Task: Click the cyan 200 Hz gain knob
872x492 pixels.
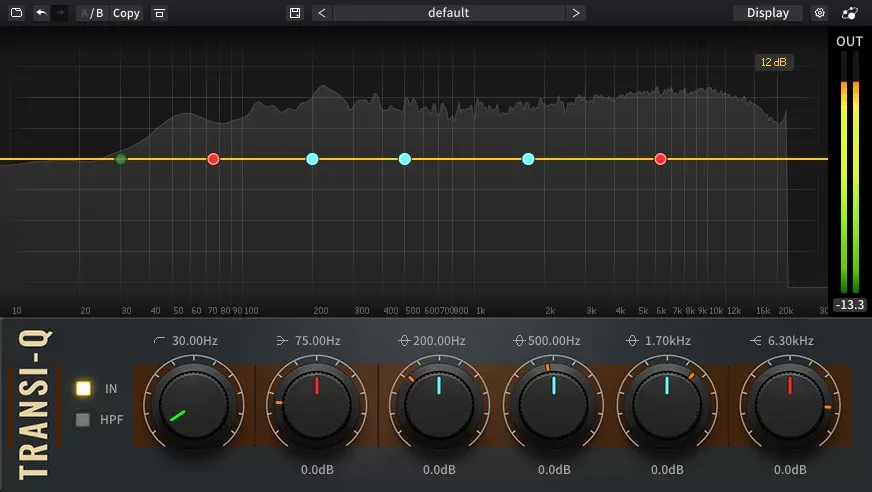Action: click(x=439, y=404)
